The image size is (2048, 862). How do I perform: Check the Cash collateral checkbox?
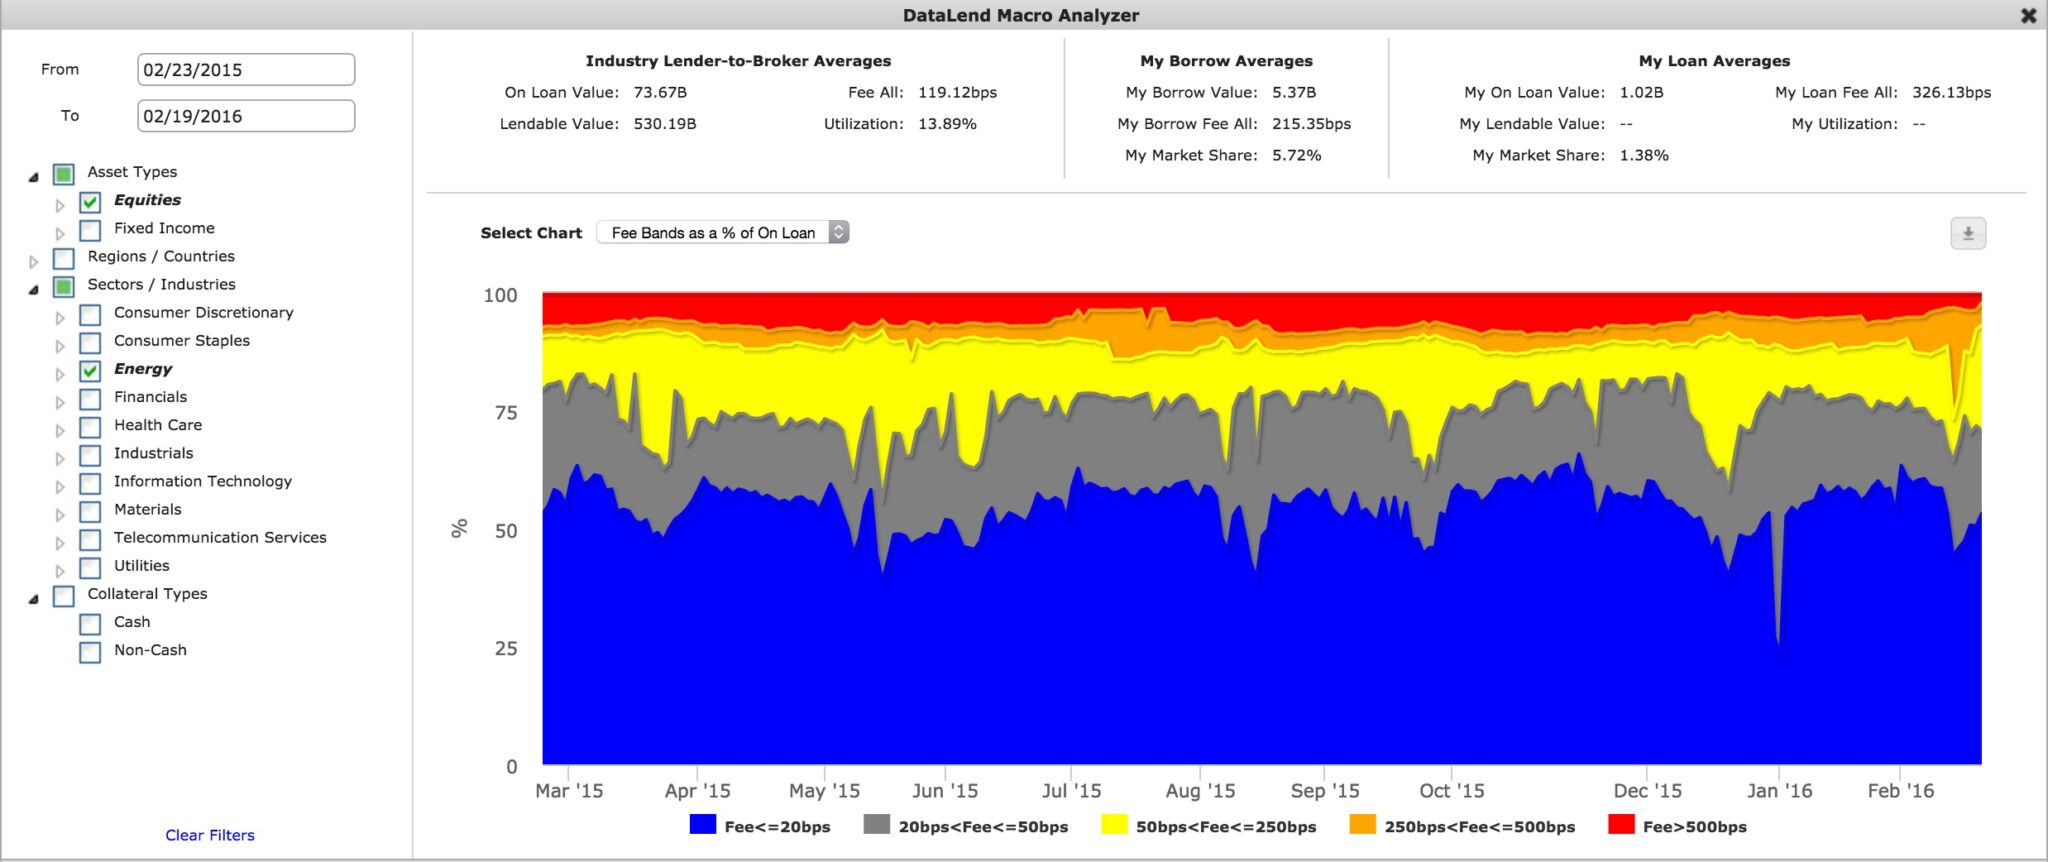(90, 624)
